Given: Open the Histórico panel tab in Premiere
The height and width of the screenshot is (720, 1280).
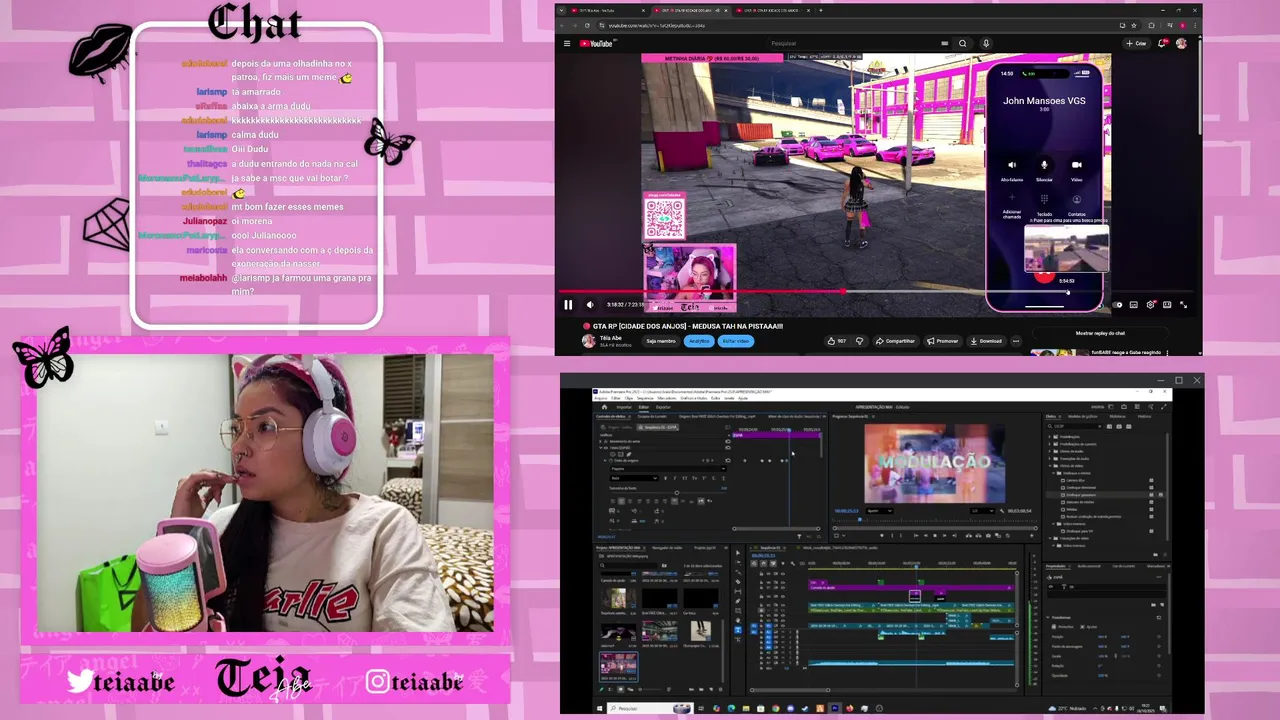Looking at the screenshot, I should pos(1145,416).
